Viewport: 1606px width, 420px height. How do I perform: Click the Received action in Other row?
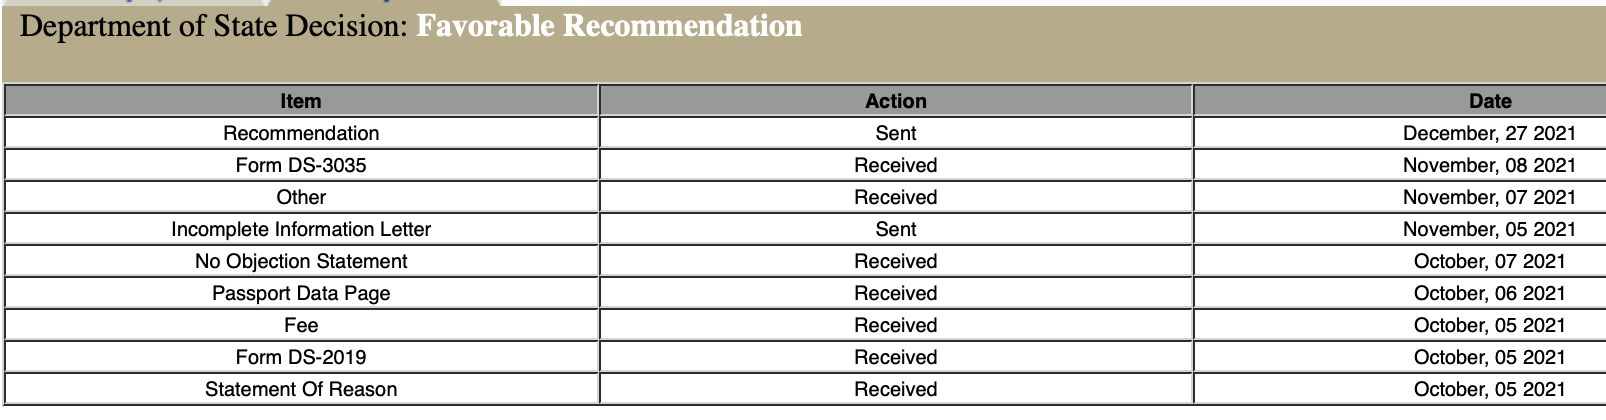coord(895,197)
